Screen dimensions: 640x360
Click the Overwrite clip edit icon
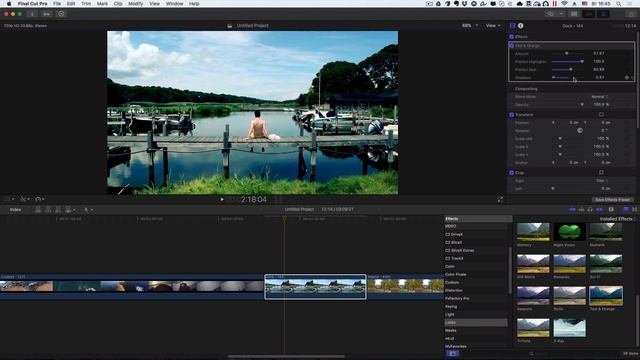[68, 210]
